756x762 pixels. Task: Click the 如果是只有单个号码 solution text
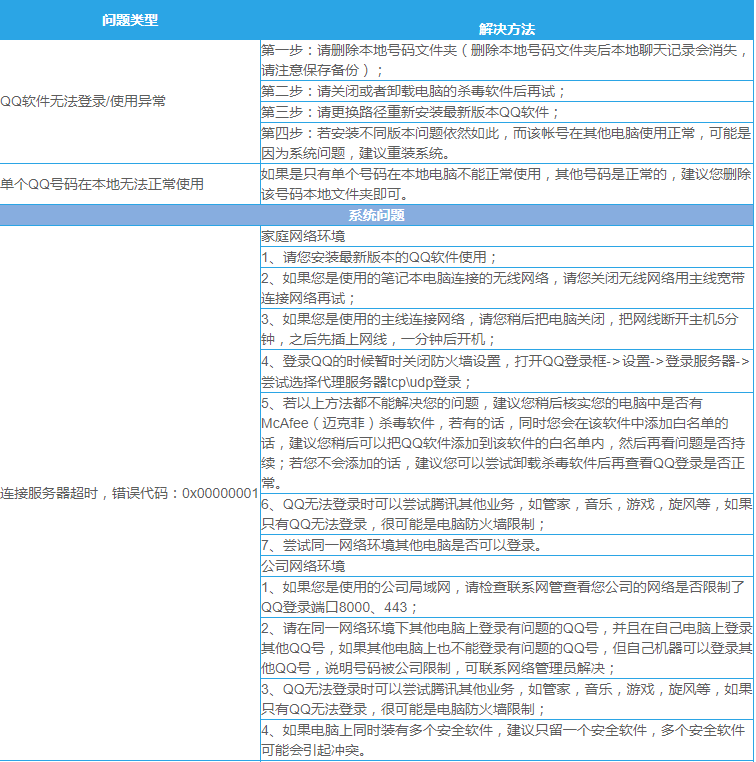pos(507,184)
